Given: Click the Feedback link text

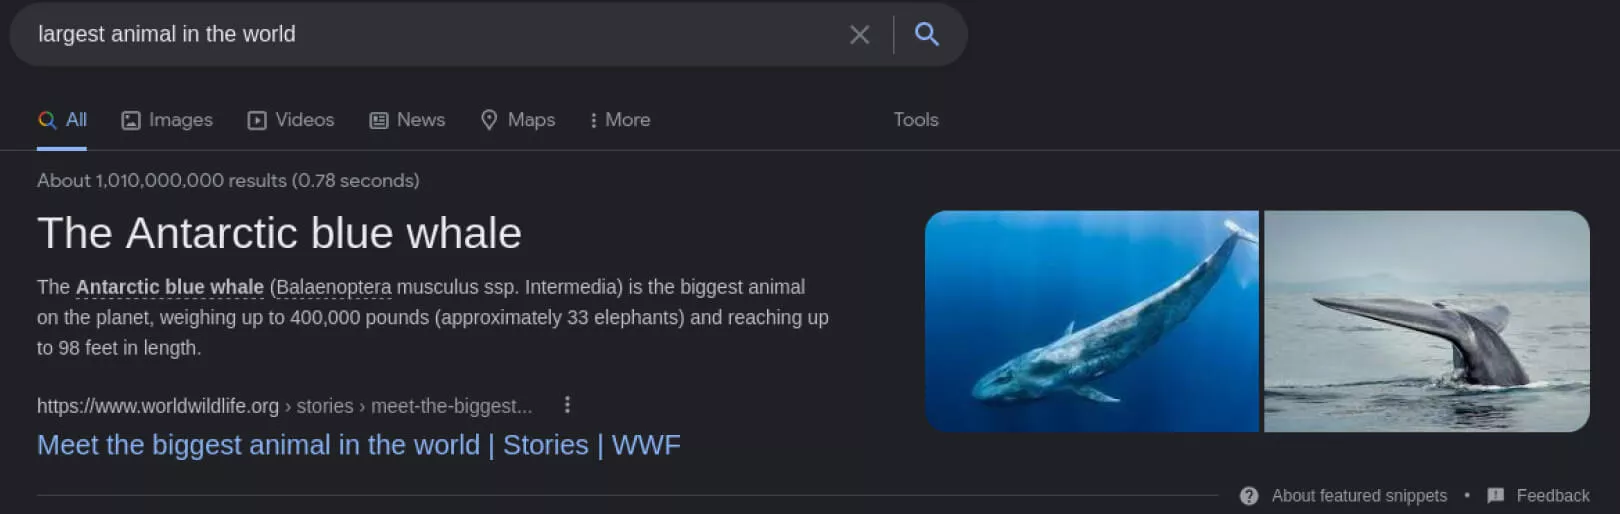Looking at the screenshot, I should (1552, 496).
